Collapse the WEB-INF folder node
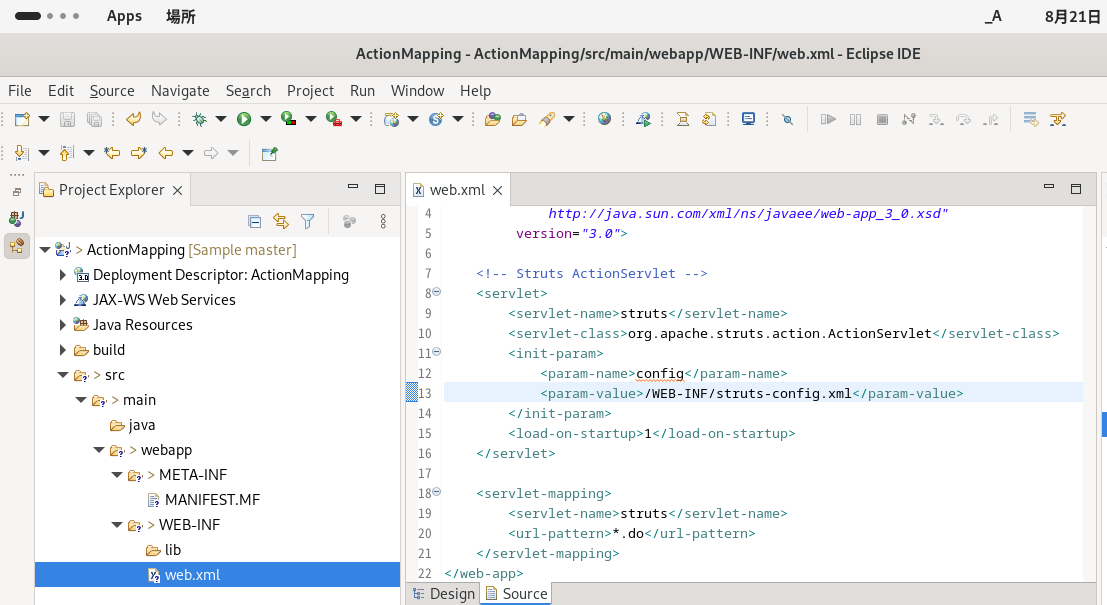 click(x=117, y=525)
